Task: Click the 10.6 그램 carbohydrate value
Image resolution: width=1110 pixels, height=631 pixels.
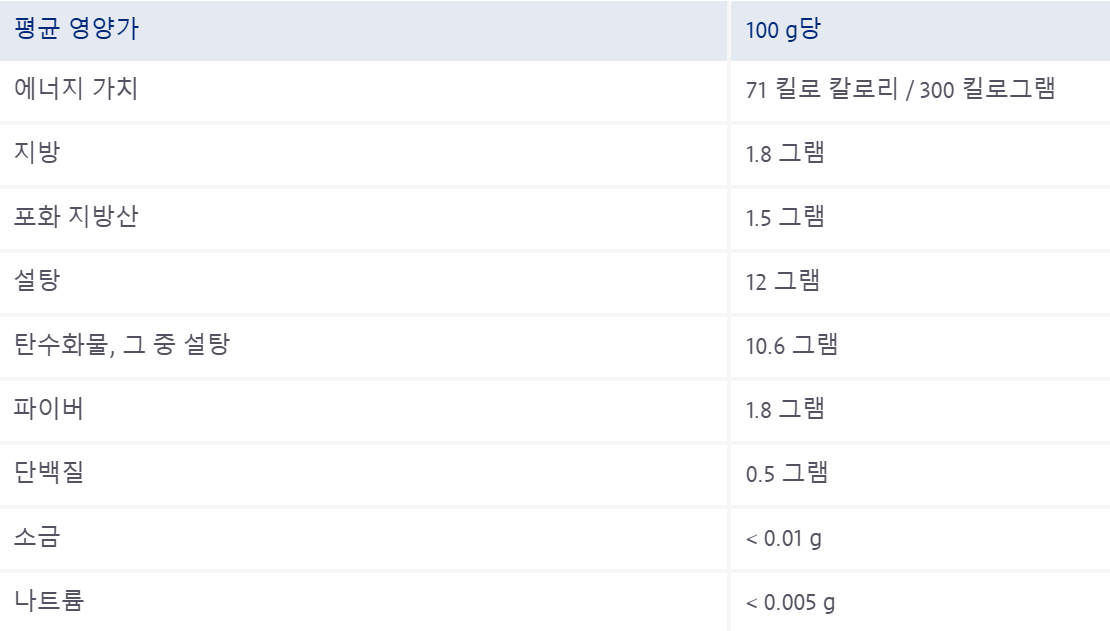Action: click(792, 345)
